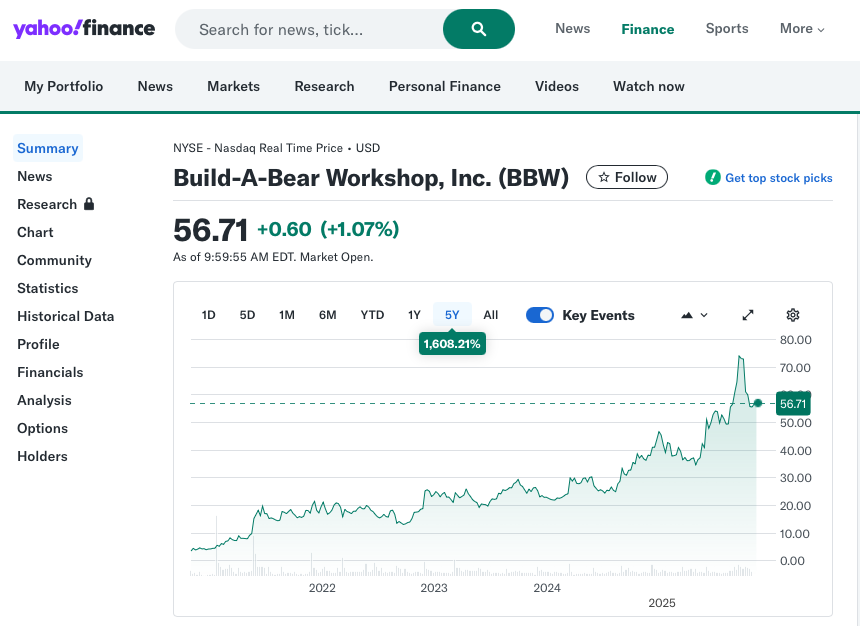Expand the chart to full screen

tap(748, 315)
